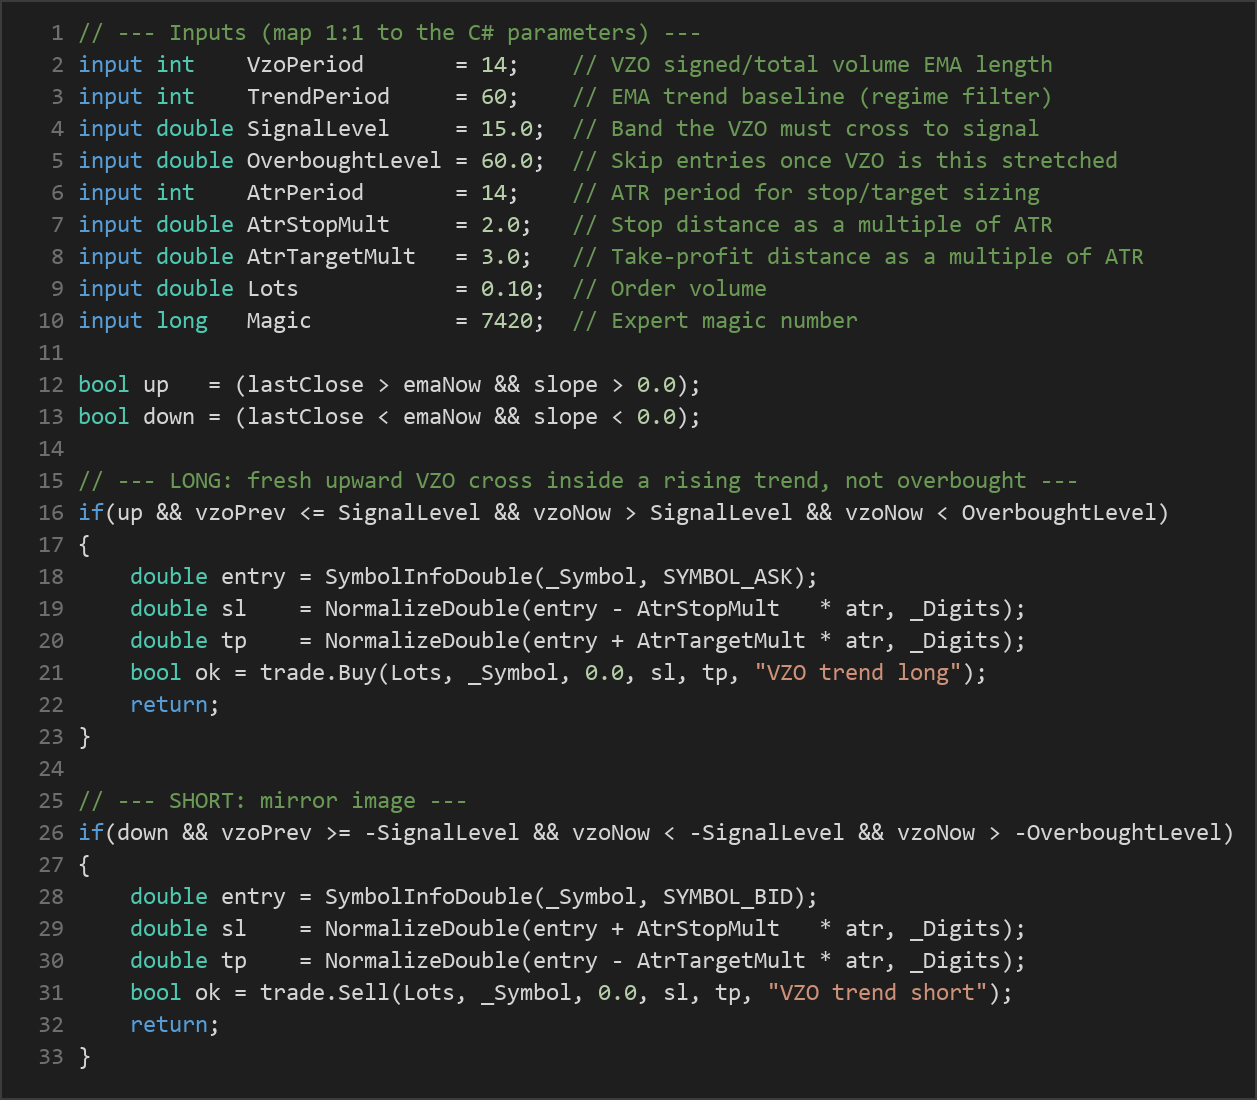The width and height of the screenshot is (1257, 1100).
Task: Click the string "VZO trend long"
Action: [x=858, y=673]
